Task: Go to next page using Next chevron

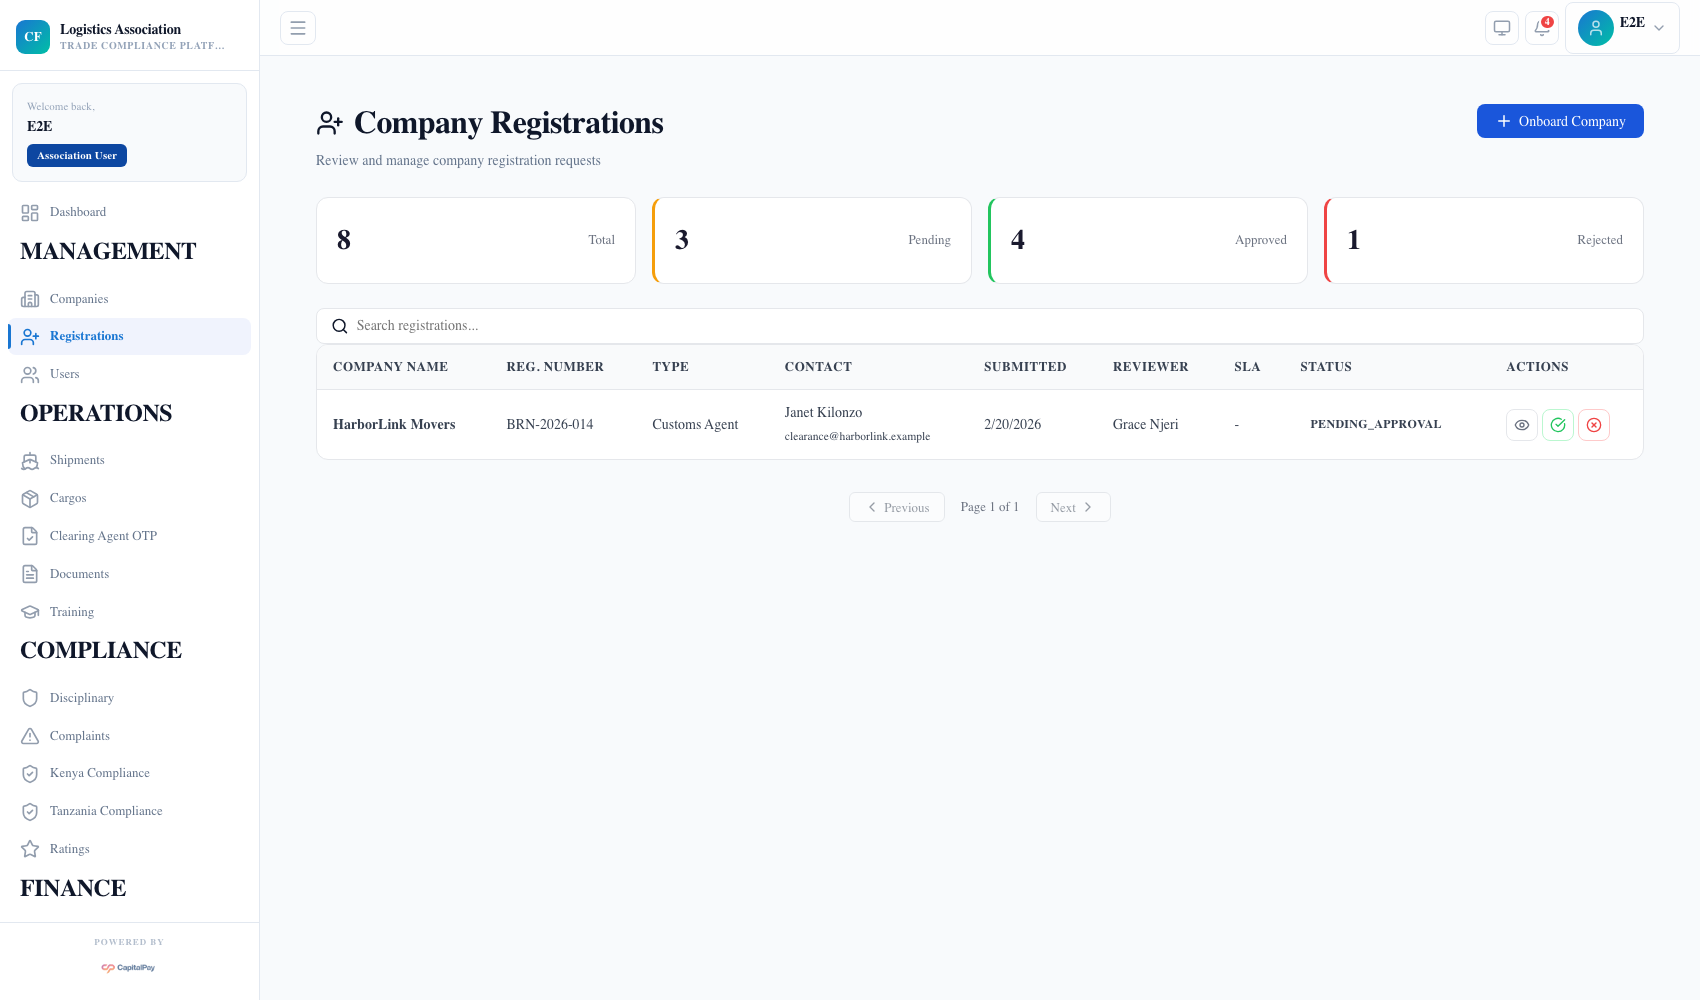Action: (1072, 507)
